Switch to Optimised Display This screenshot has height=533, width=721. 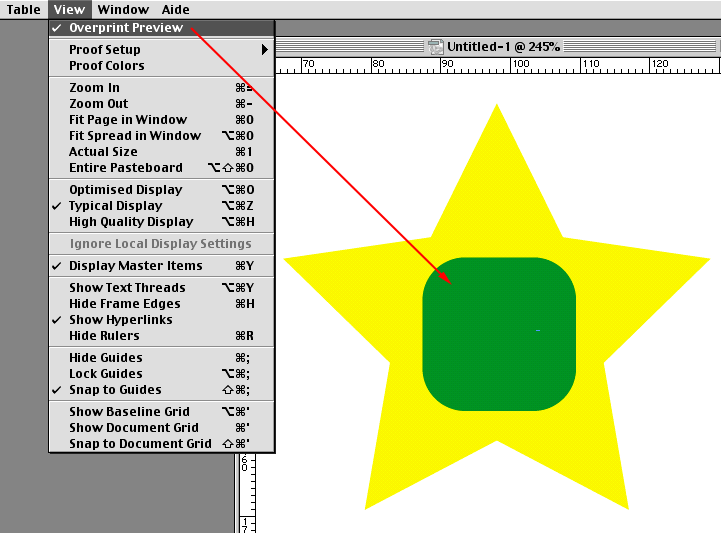pos(162,189)
